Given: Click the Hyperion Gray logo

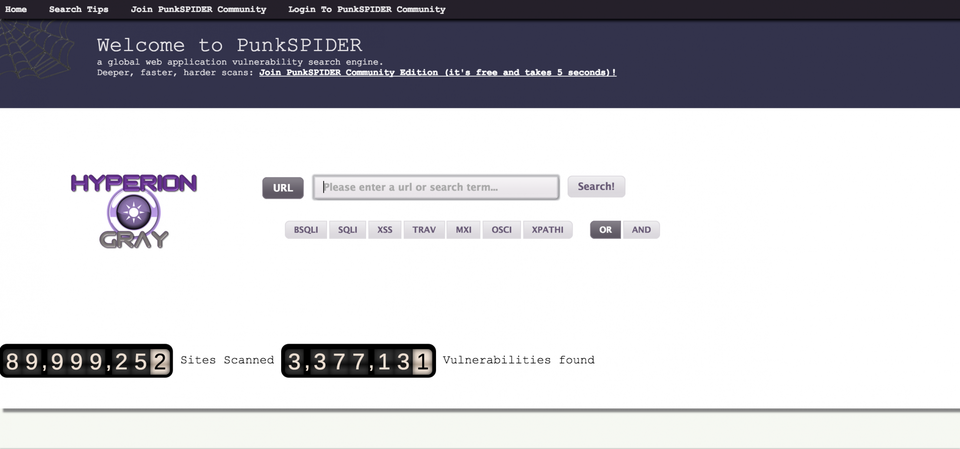Looking at the screenshot, I should 133,211.
